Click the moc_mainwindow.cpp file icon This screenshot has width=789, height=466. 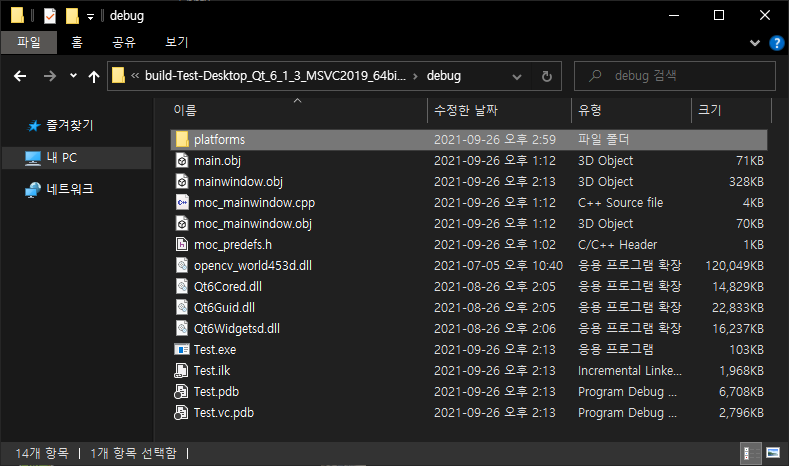pos(182,202)
